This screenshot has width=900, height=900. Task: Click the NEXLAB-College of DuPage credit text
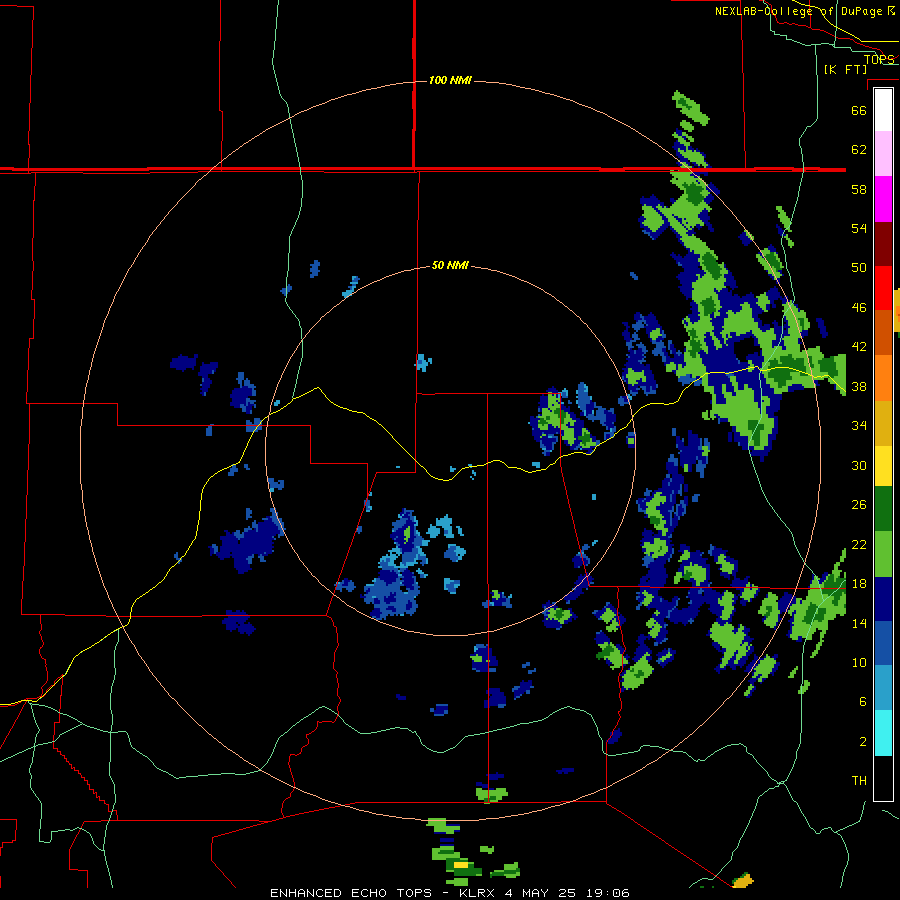(804, 11)
